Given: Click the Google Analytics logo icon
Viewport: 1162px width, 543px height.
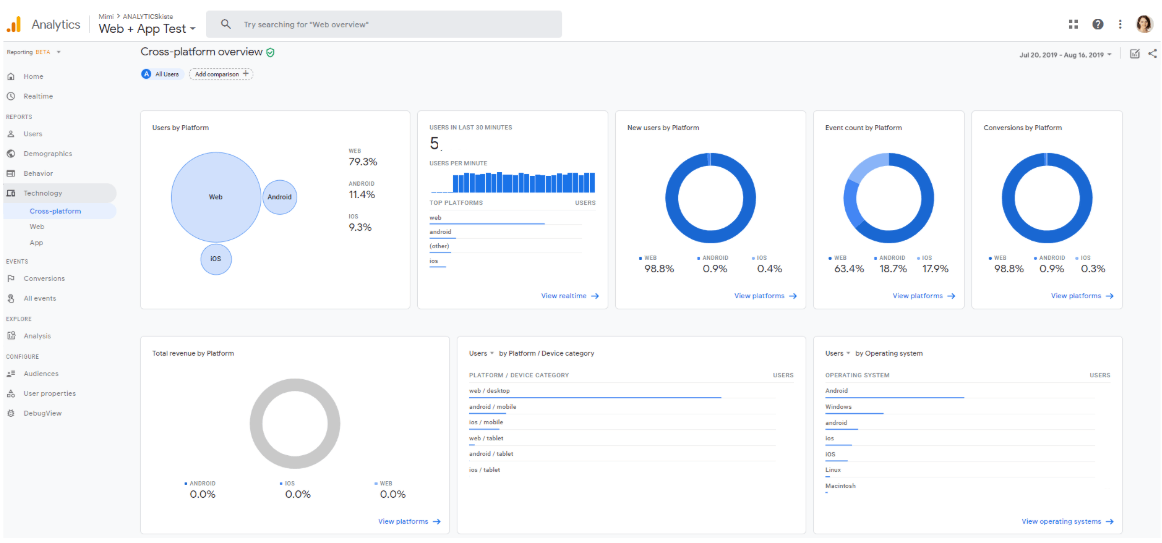Looking at the screenshot, I should (14, 24).
